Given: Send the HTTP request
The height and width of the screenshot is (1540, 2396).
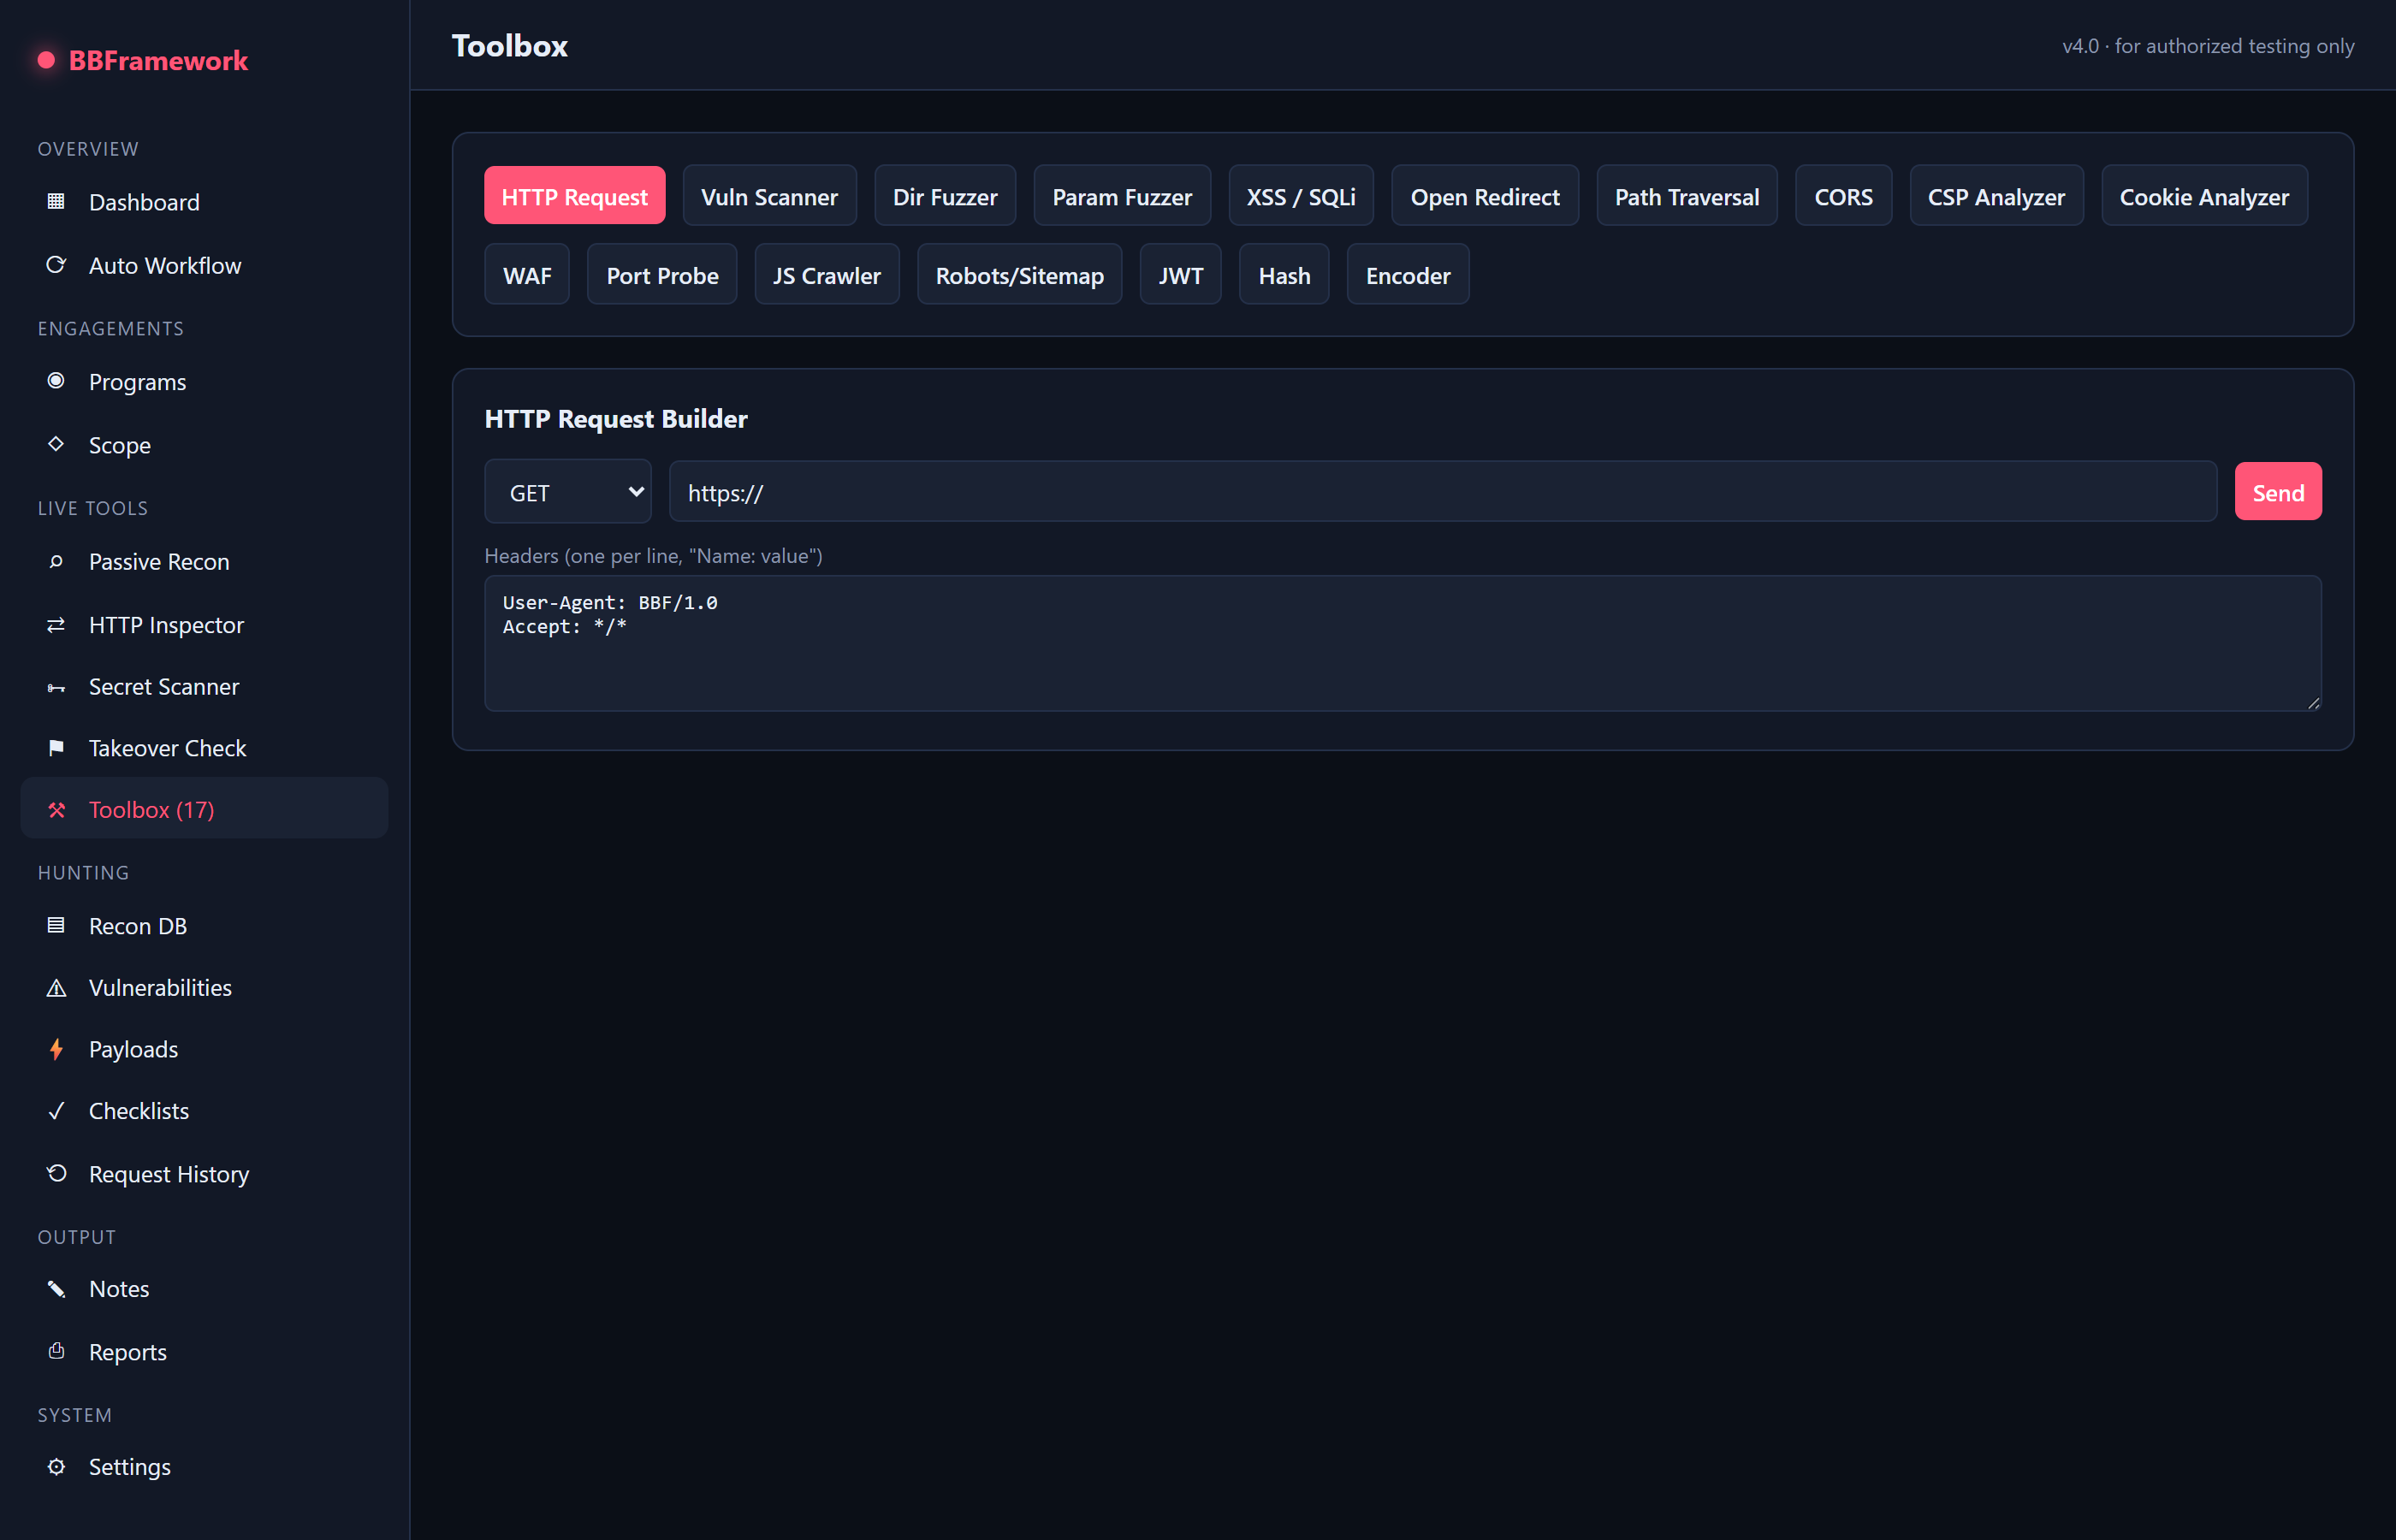Looking at the screenshot, I should 2278,491.
